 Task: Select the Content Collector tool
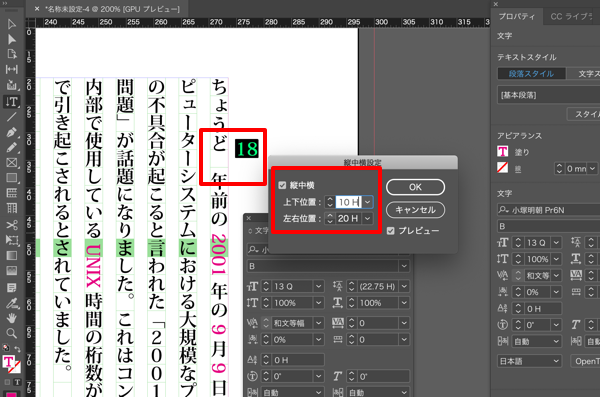click(x=11, y=85)
